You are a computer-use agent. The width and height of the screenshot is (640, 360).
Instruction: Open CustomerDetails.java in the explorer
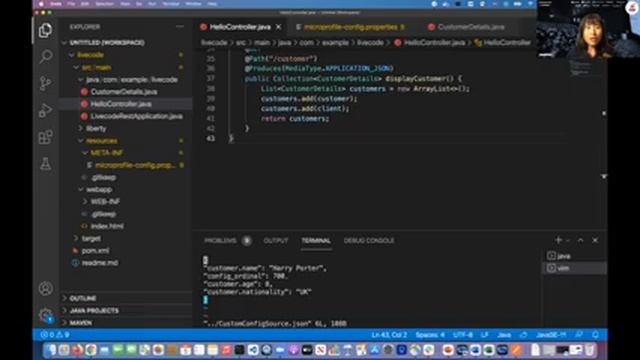124,91
